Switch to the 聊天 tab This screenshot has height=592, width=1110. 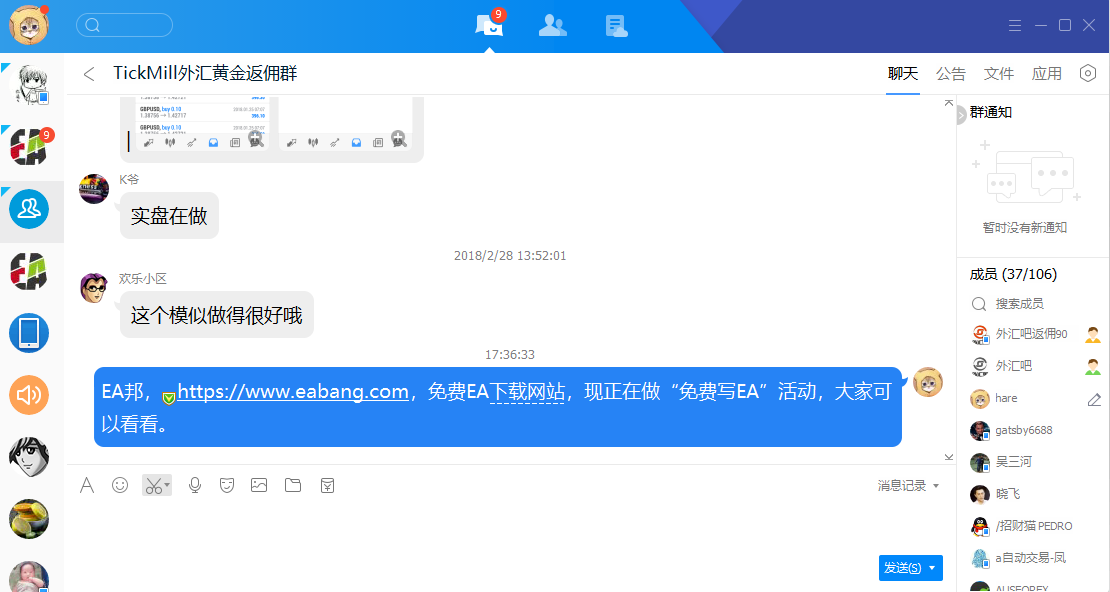point(903,74)
